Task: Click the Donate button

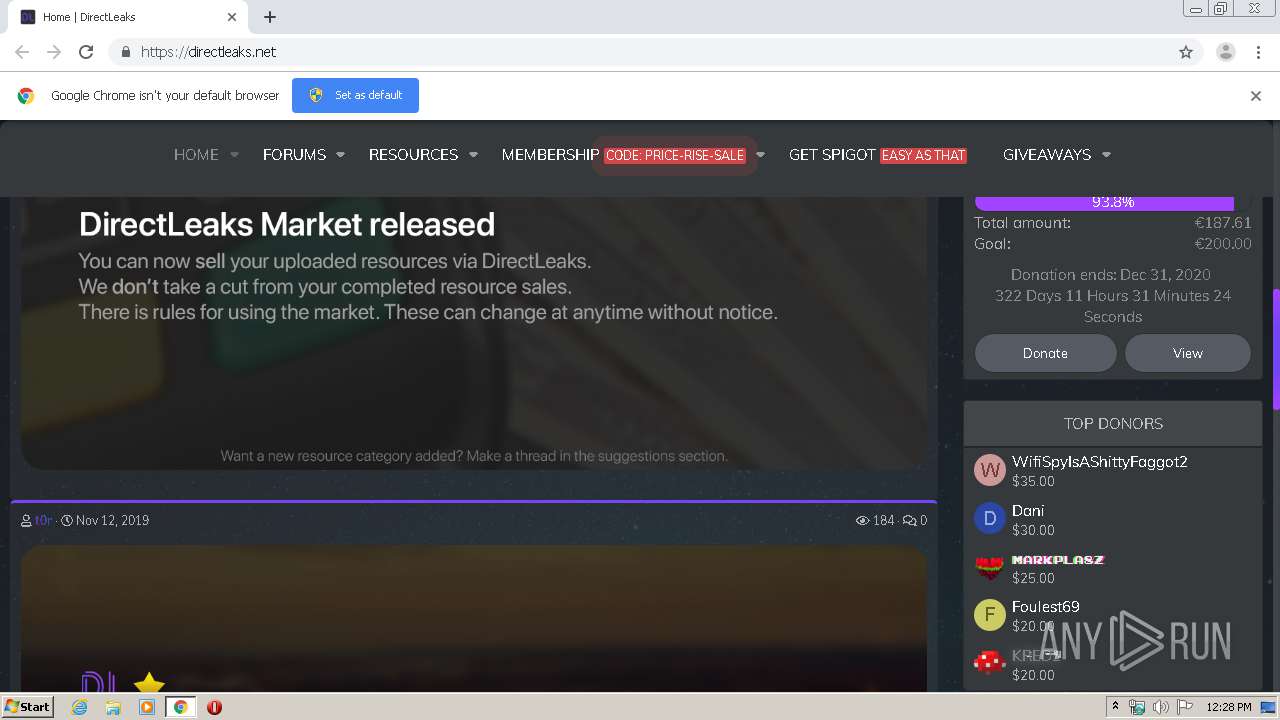Action: (1045, 353)
